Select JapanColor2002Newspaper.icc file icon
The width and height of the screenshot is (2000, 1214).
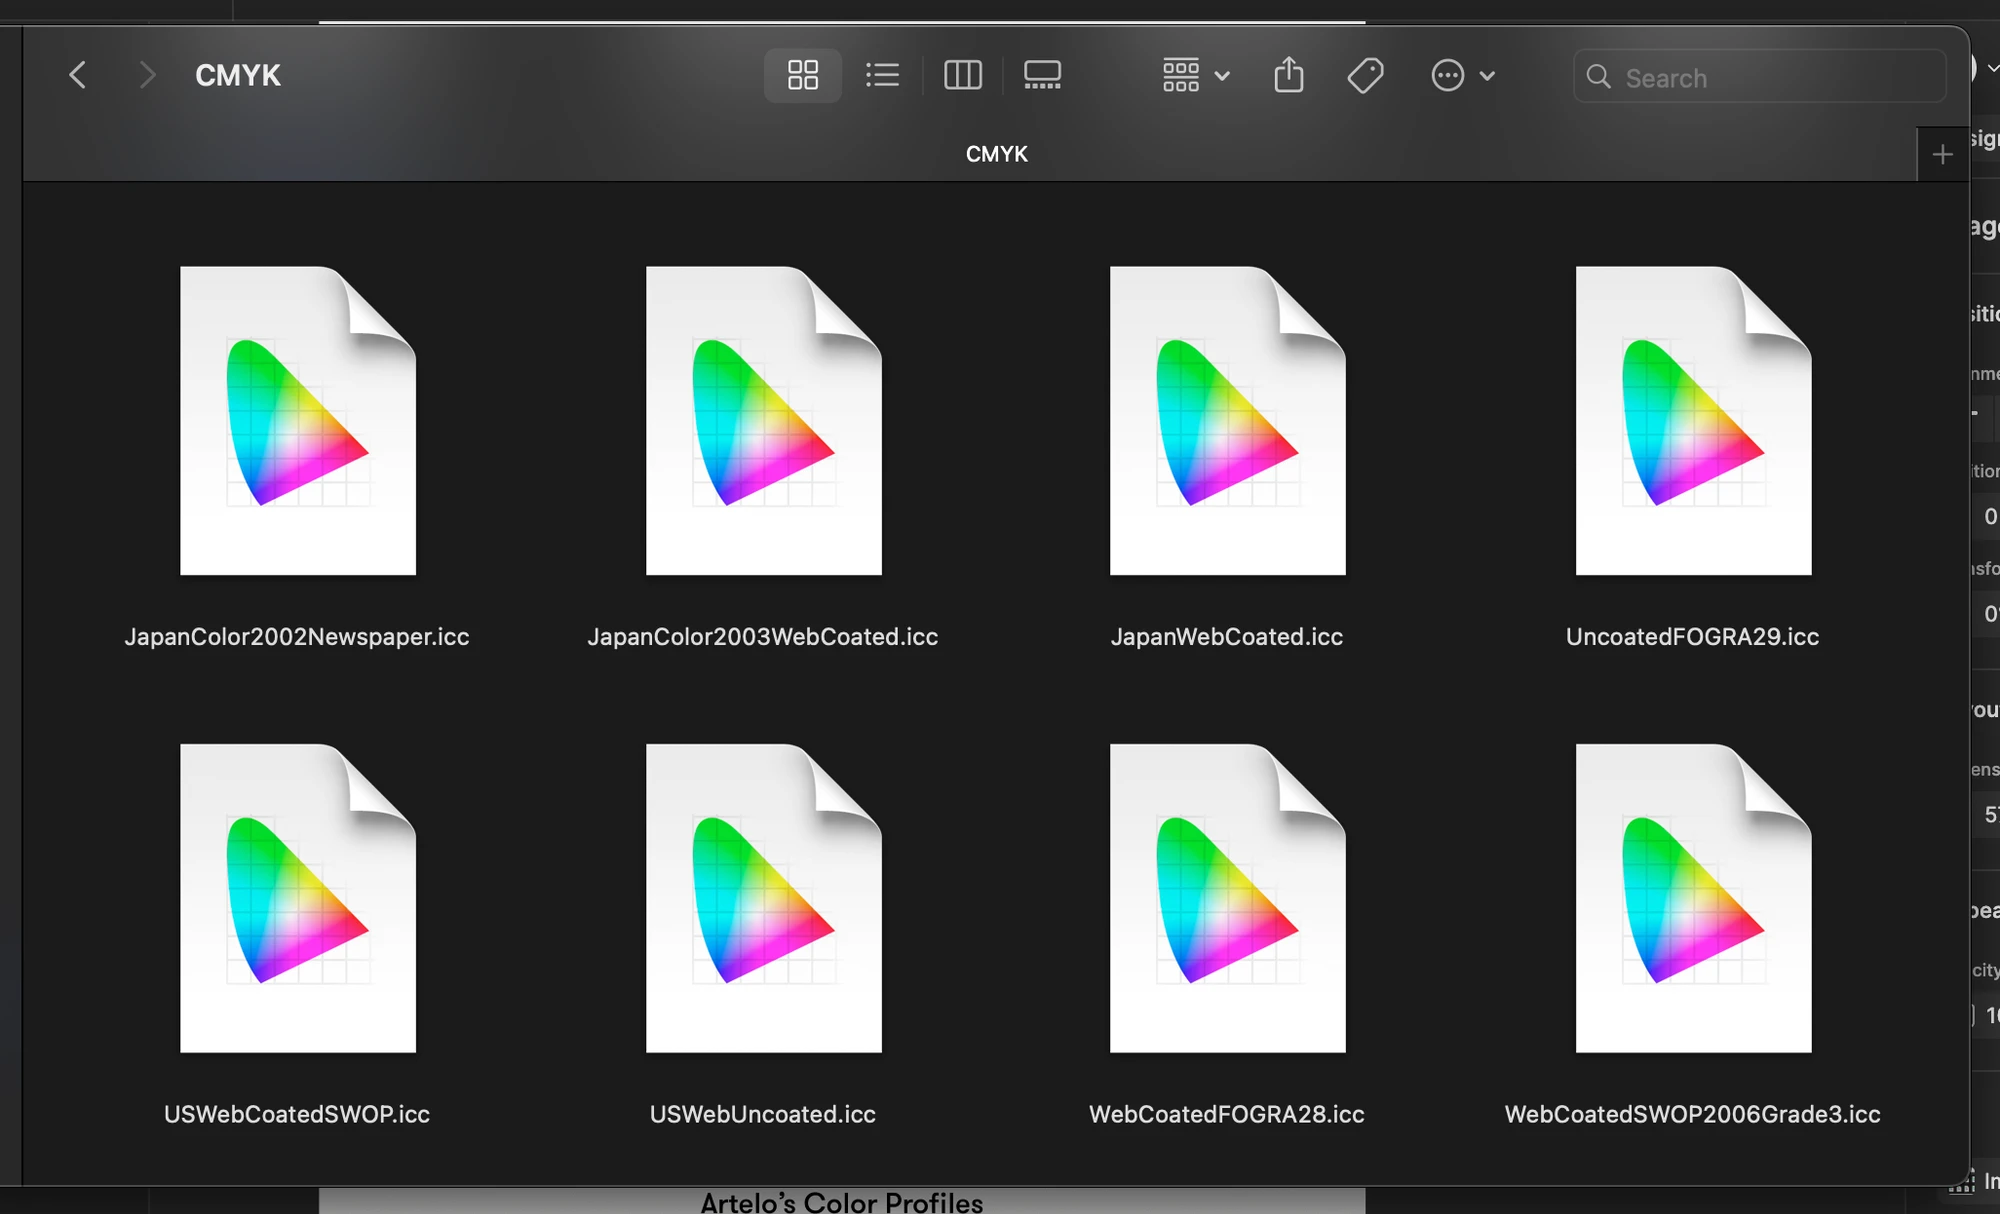pyautogui.click(x=297, y=421)
